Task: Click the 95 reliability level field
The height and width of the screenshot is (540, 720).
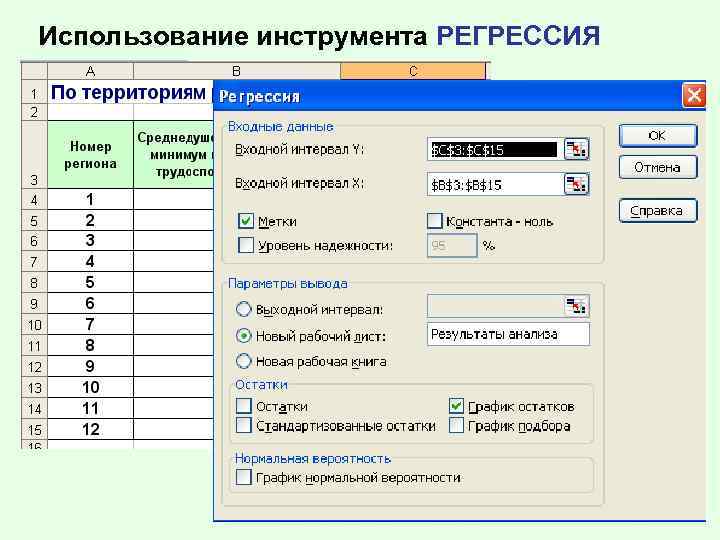Action: (452, 246)
